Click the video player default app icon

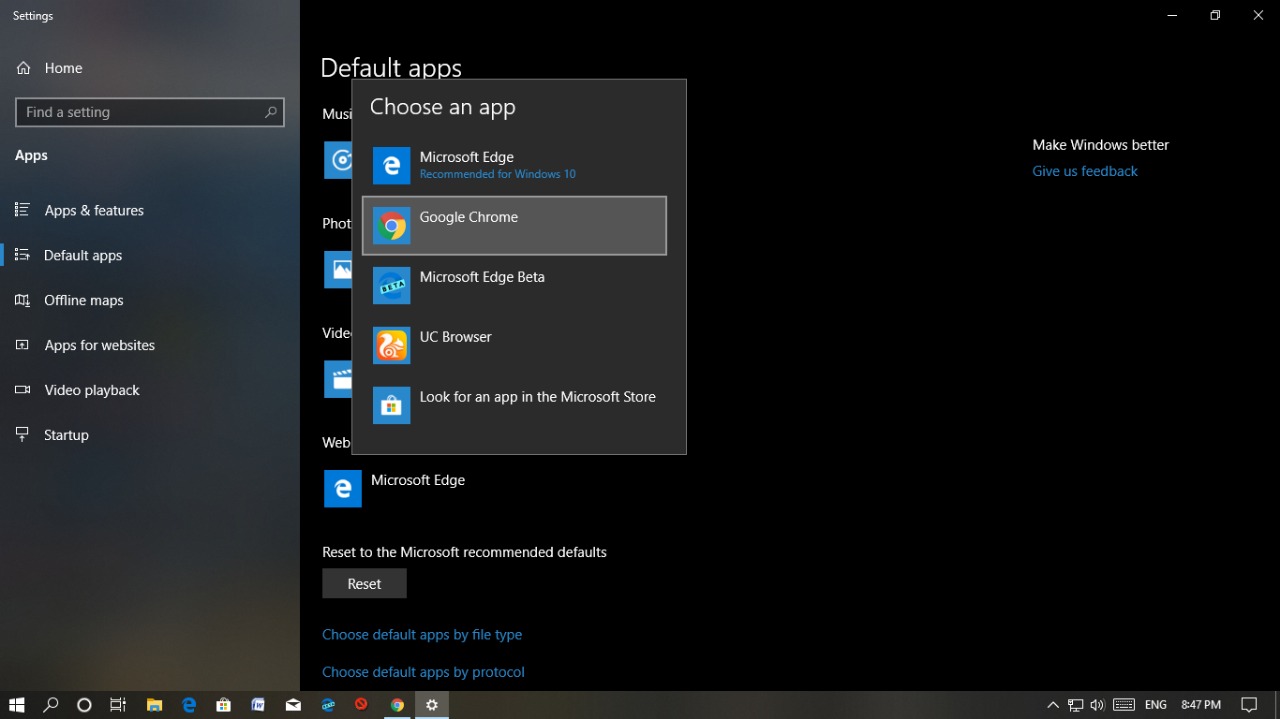[338, 379]
